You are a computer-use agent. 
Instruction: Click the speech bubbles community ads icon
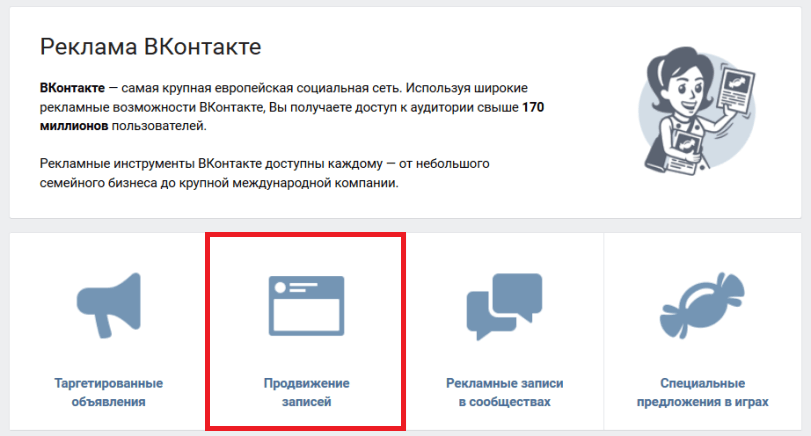504,306
